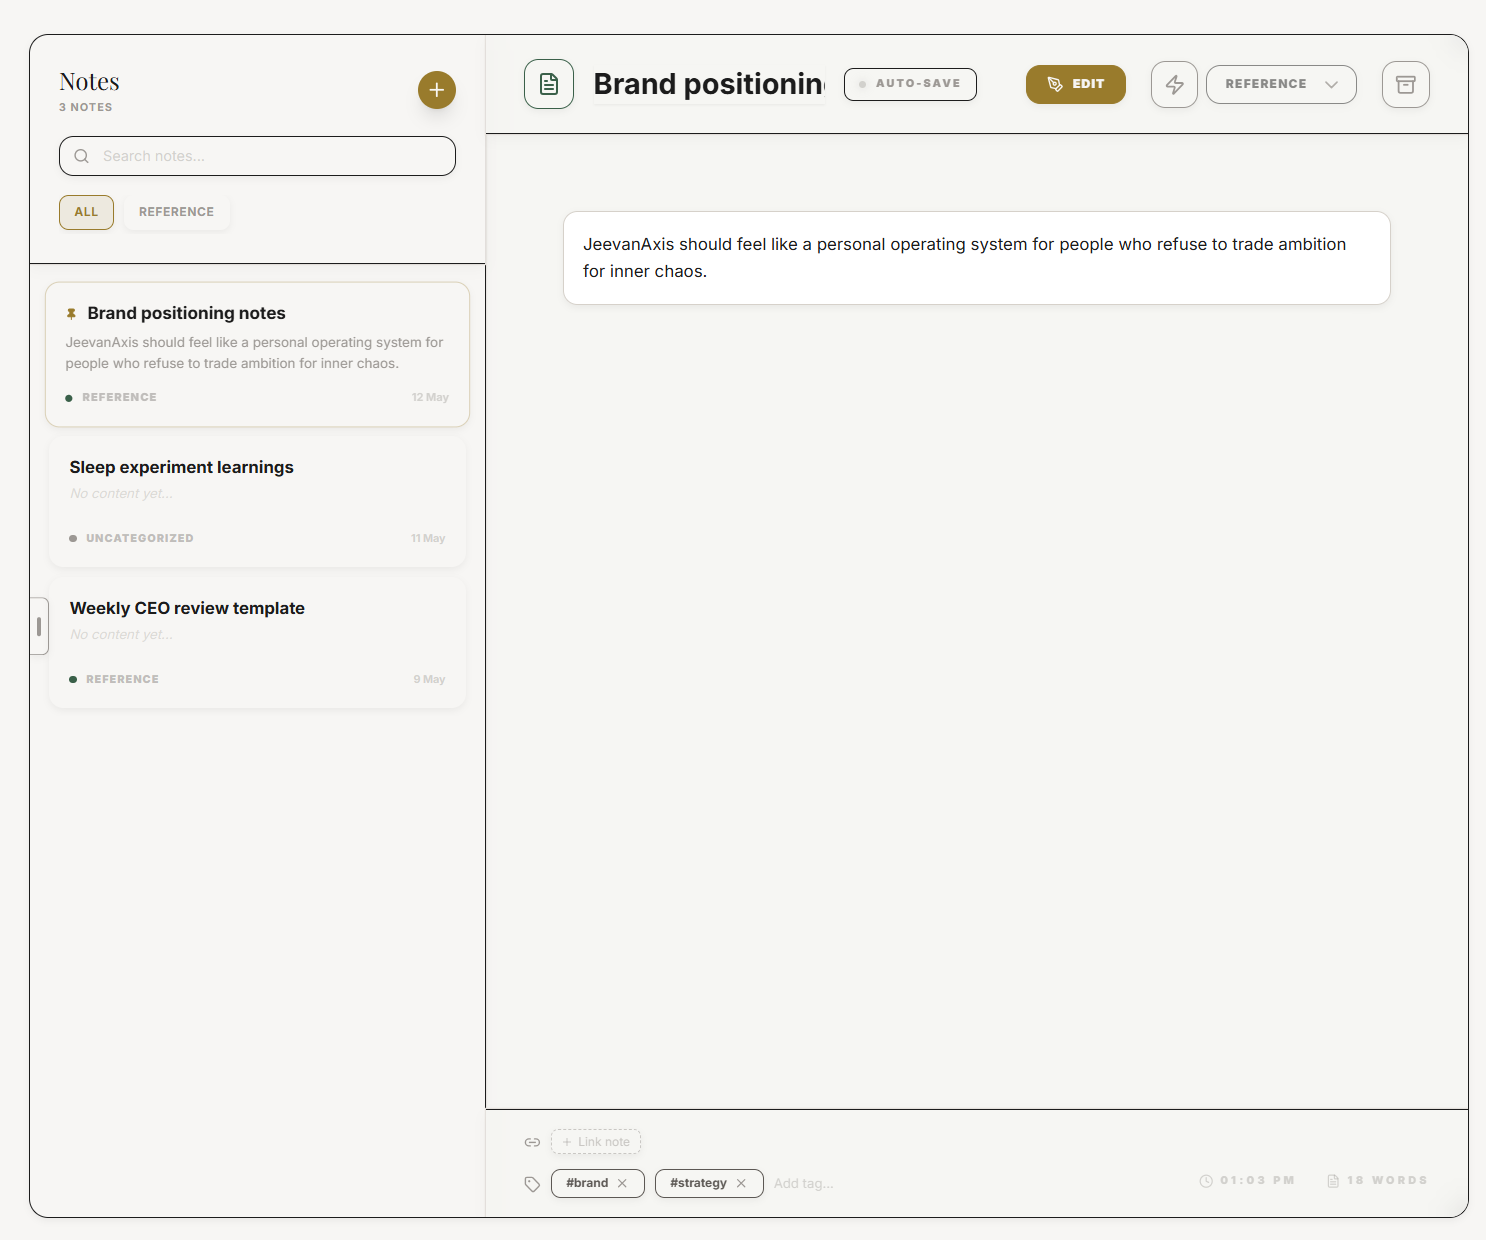Add a new note with the plus button
Screen dimensions: 1486x1240
tap(437, 90)
